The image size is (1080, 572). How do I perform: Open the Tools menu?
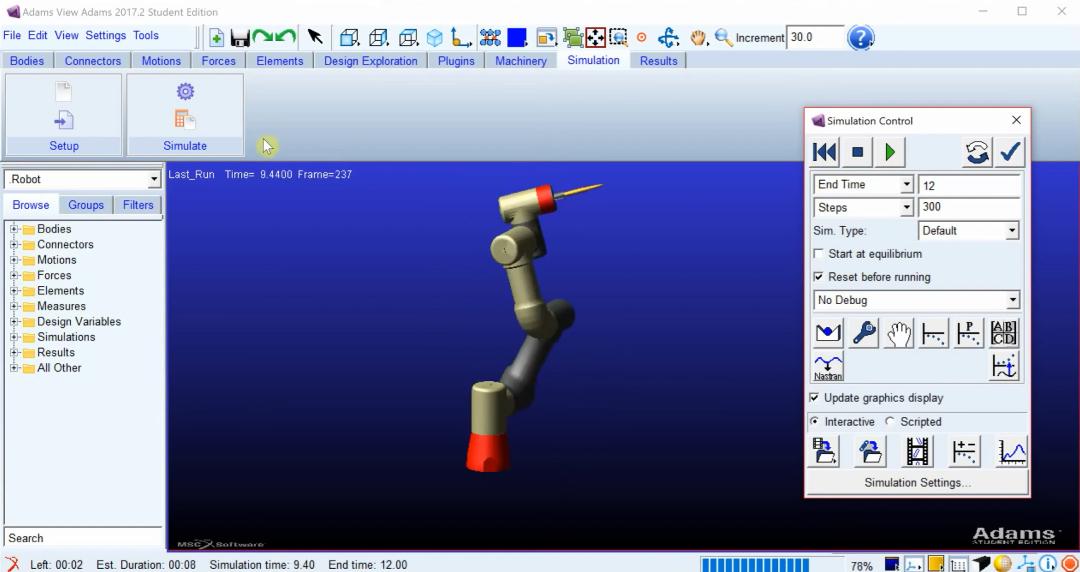[145, 35]
